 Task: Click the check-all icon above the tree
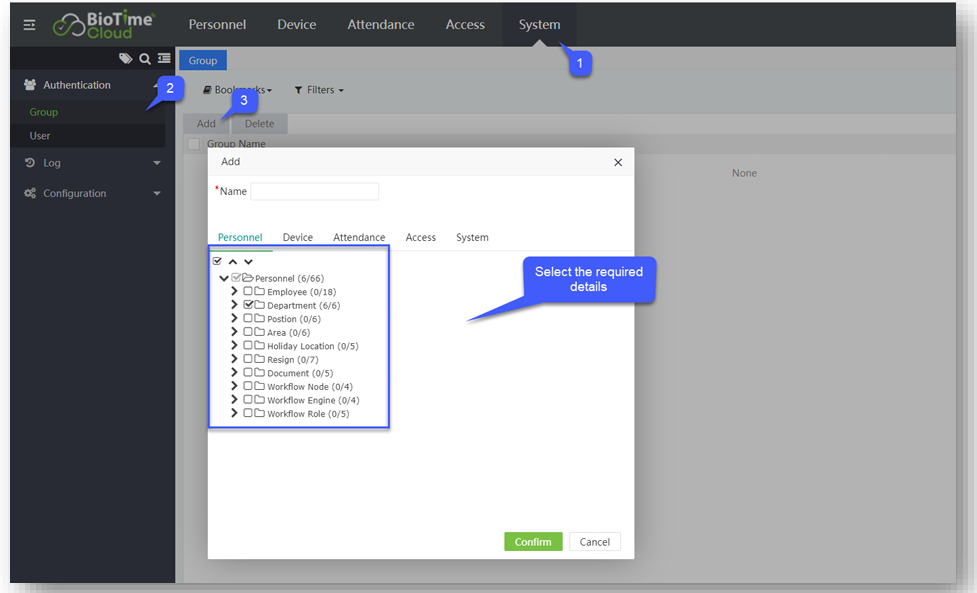click(218, 261)
